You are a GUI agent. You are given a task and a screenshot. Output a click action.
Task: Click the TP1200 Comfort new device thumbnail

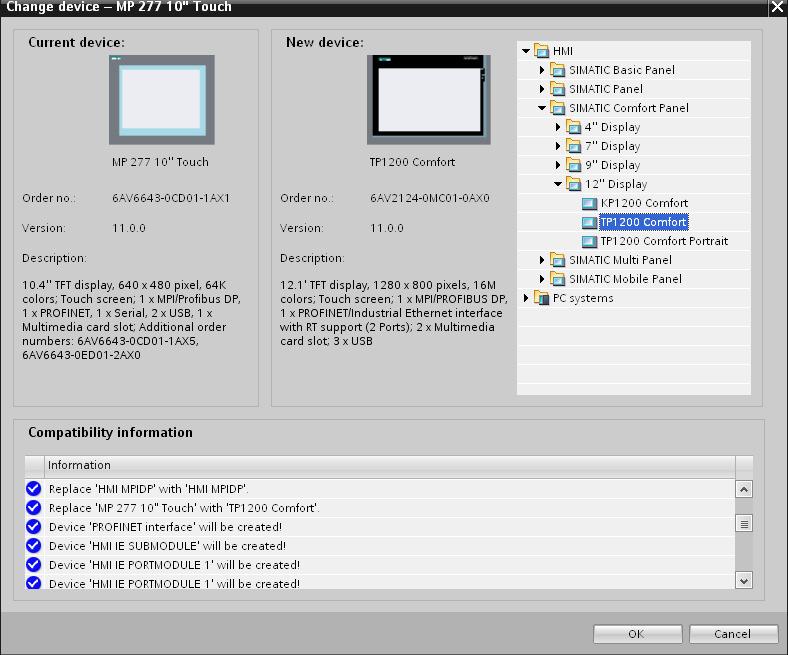tap(429, 100)
